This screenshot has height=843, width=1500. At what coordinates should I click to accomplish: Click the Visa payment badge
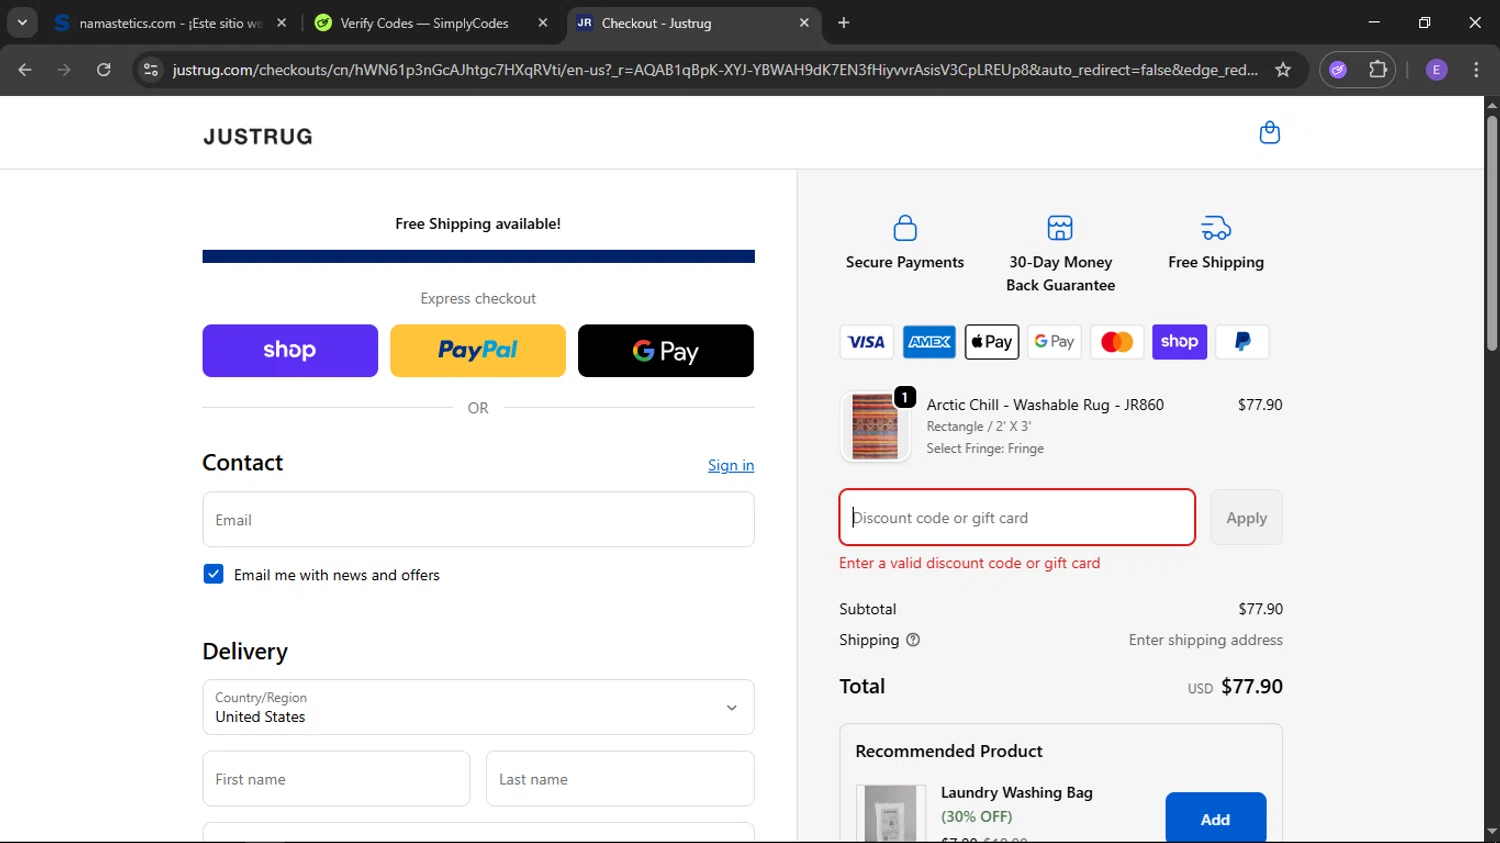tap(866, 342)
